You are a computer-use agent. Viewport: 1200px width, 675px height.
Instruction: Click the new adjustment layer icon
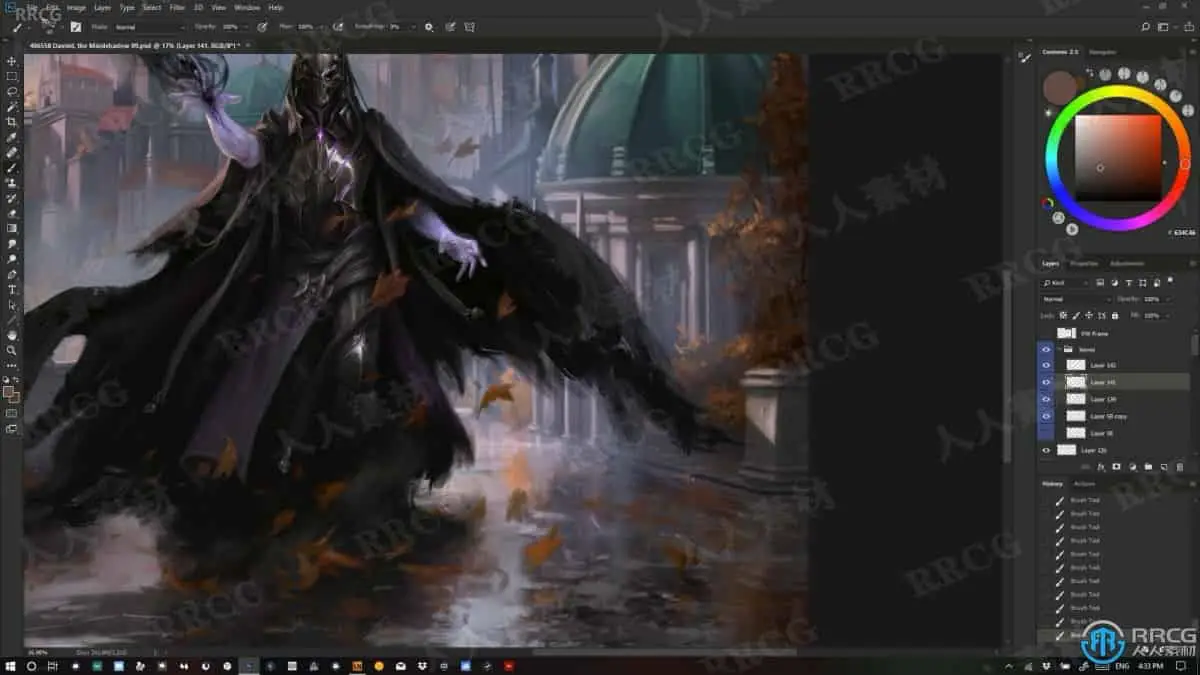pyautogui.click(x=1132, y=467)
